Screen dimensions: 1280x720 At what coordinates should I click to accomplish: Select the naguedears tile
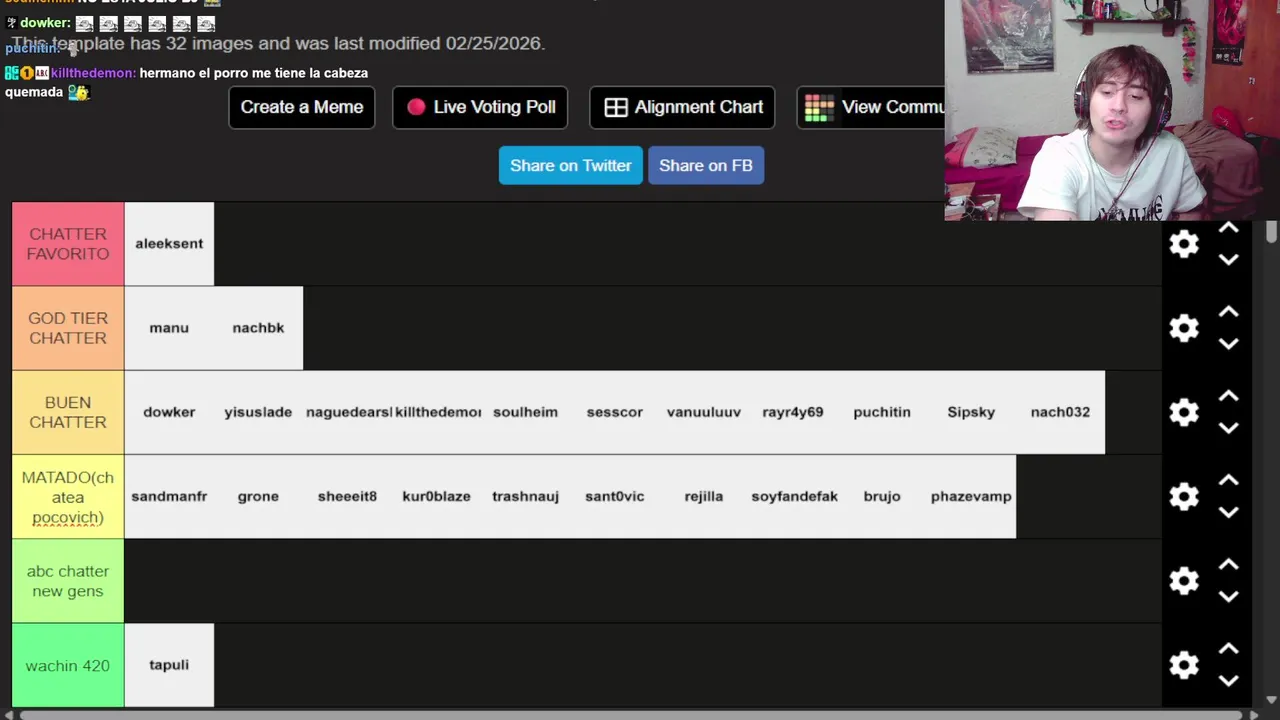[x=348, y=412]
